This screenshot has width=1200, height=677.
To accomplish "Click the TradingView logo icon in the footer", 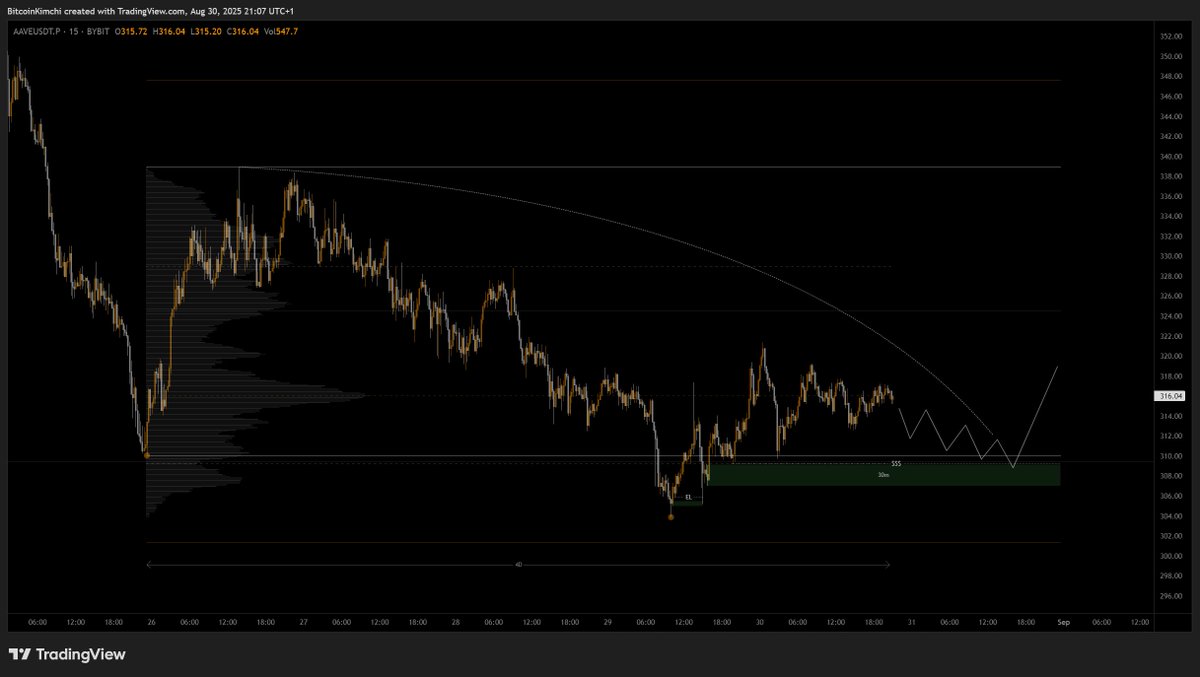I will (19, 654).
